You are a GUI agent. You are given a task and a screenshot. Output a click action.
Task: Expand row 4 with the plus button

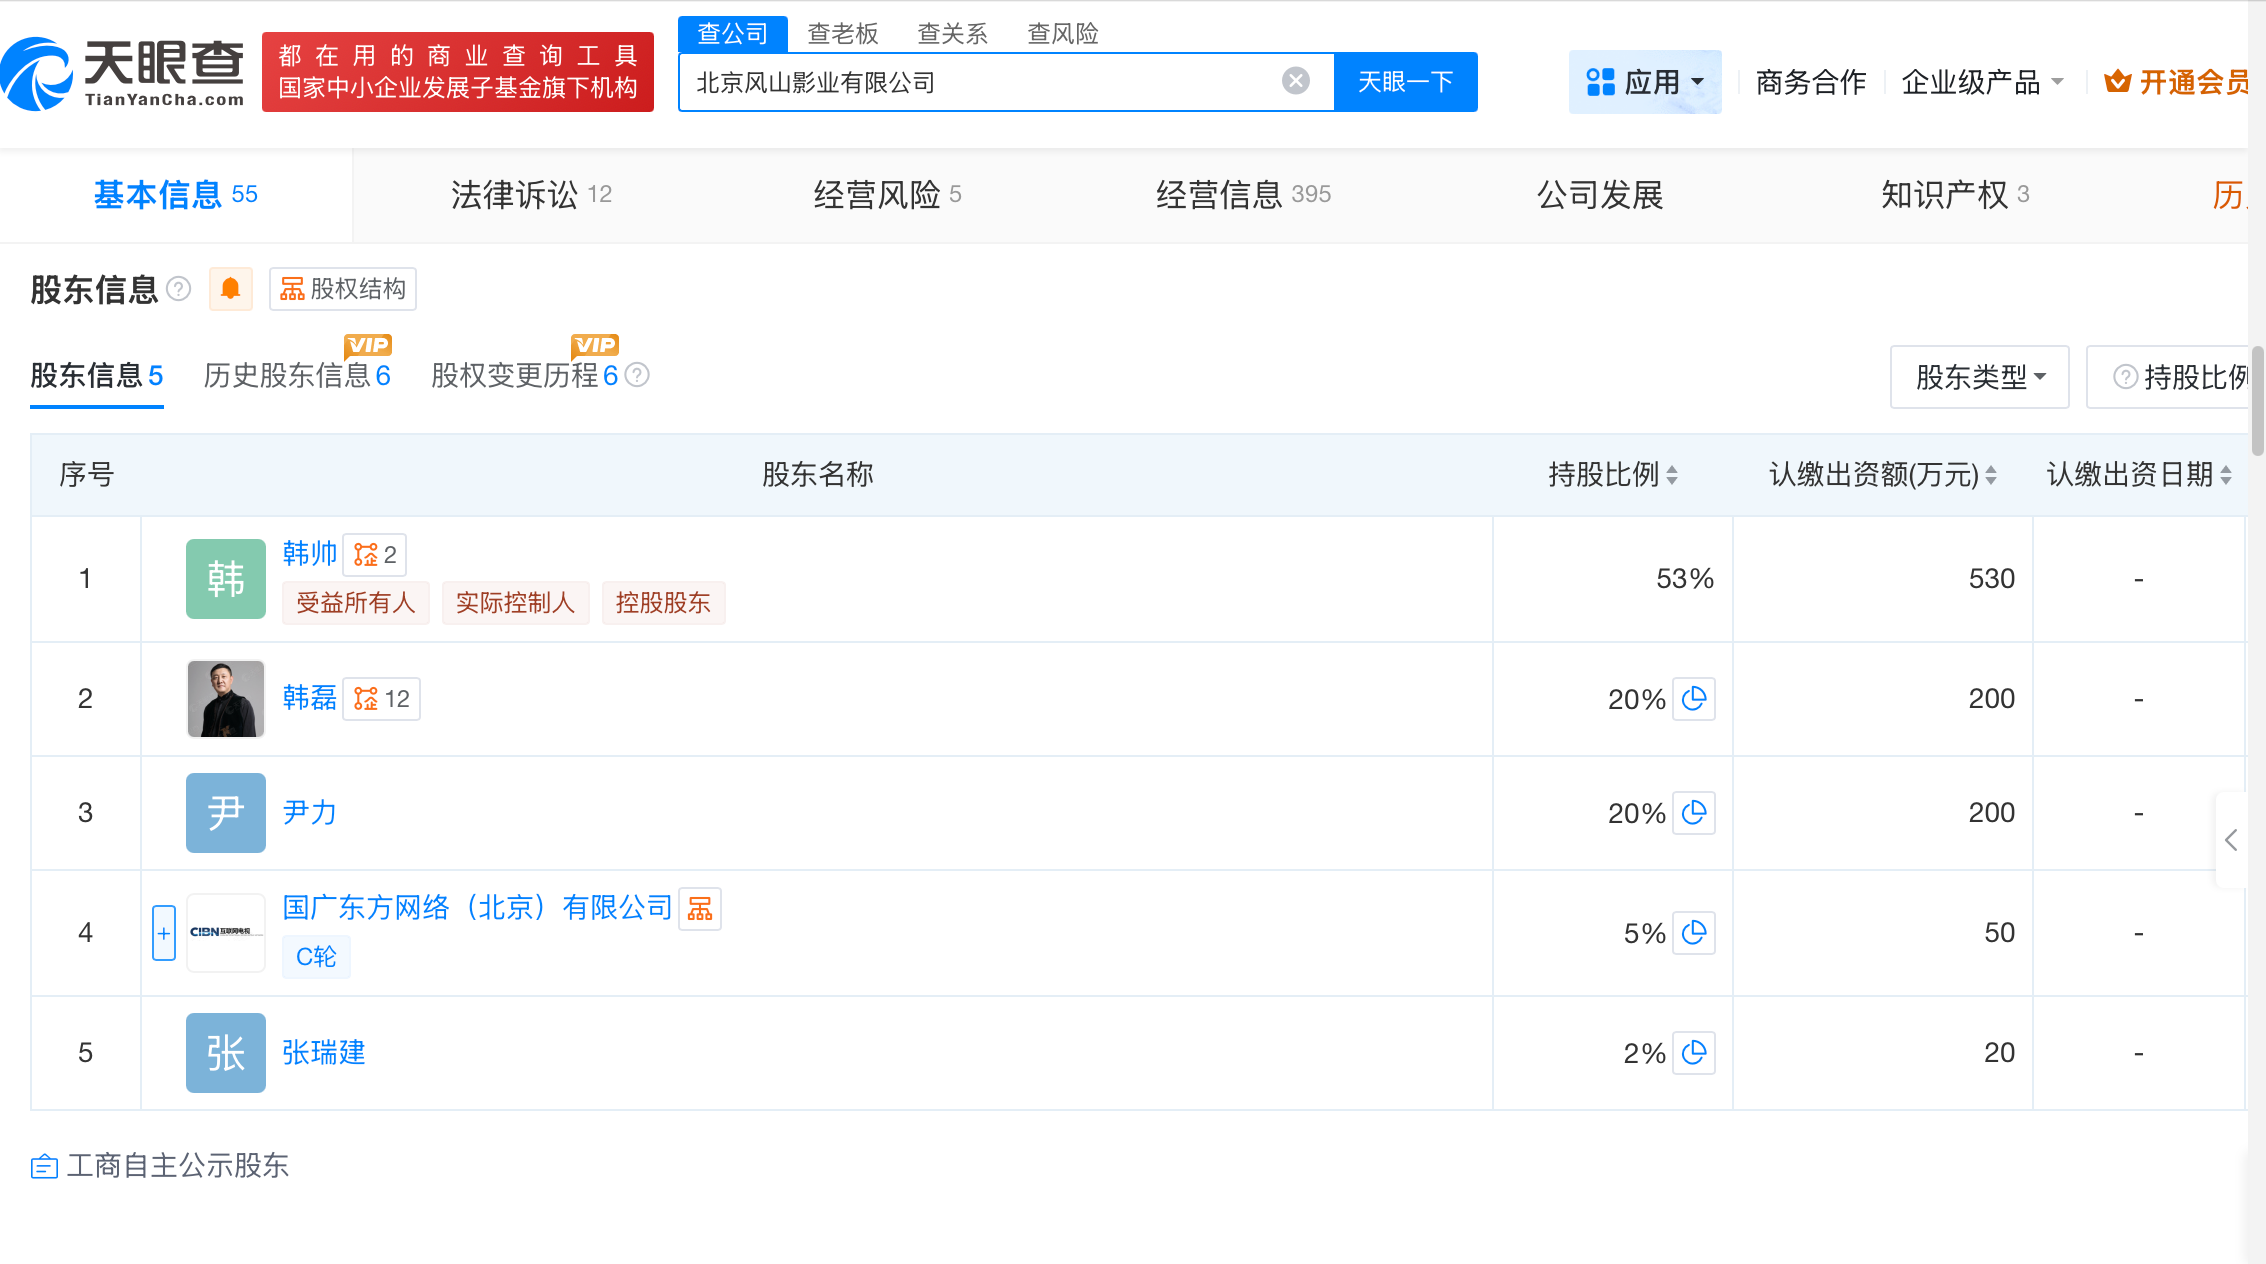[x=163, y=932]
